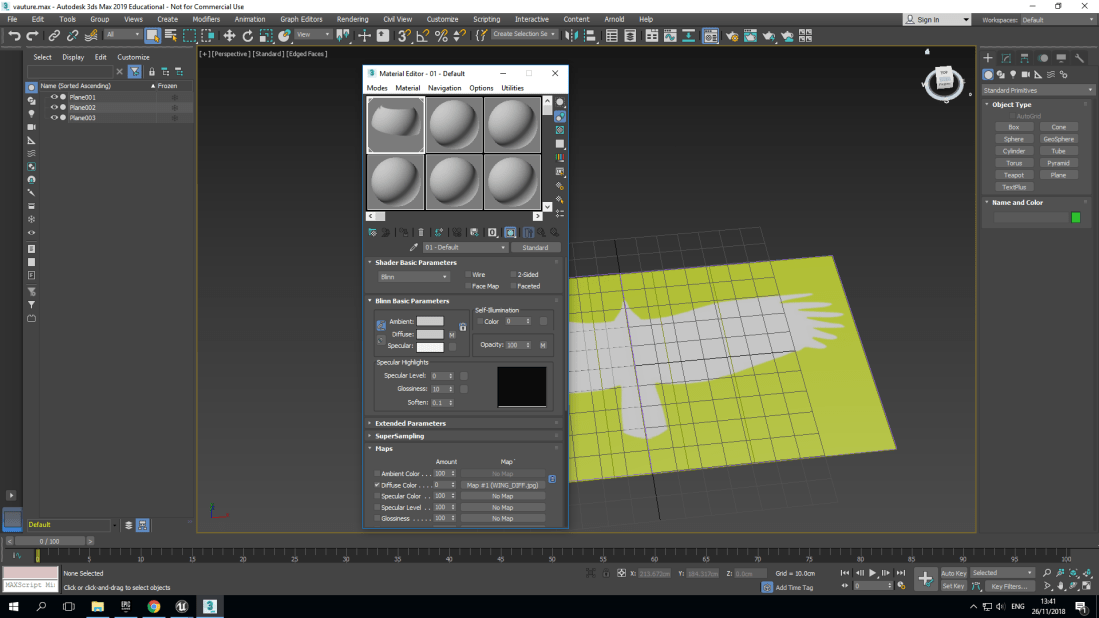The width and height of the screenshot is (1099, 618).
Task: Select the Select and Rotate tool
Action: click(248, 35)
